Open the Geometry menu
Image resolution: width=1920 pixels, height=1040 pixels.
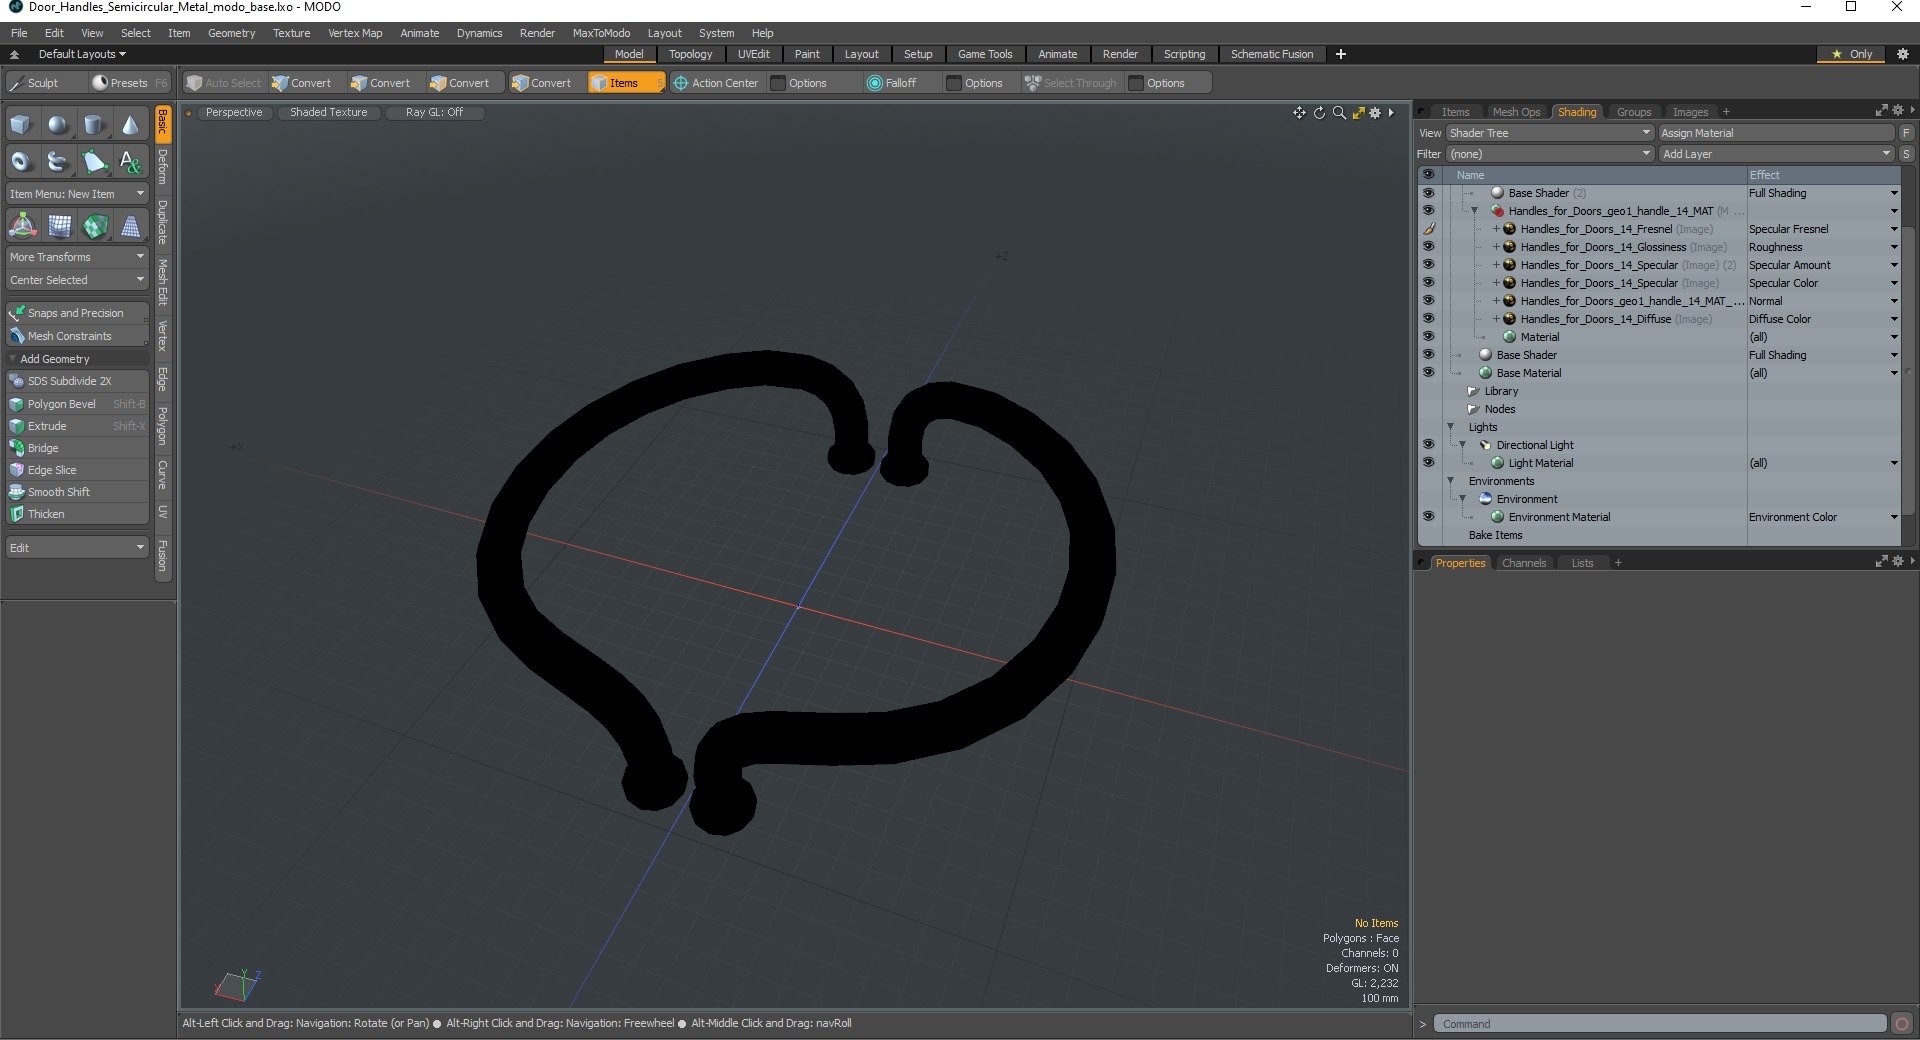click(231, 33)
